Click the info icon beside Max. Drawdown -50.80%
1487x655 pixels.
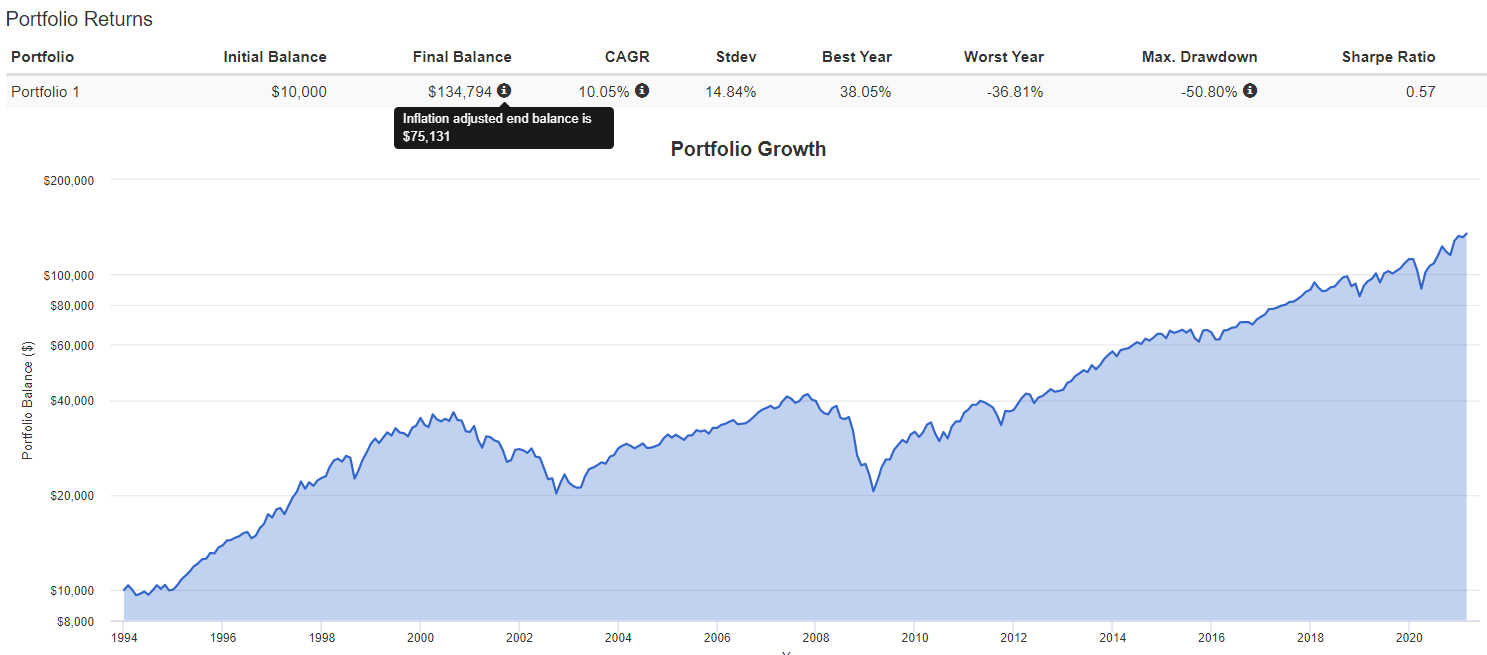[1250, 91]
